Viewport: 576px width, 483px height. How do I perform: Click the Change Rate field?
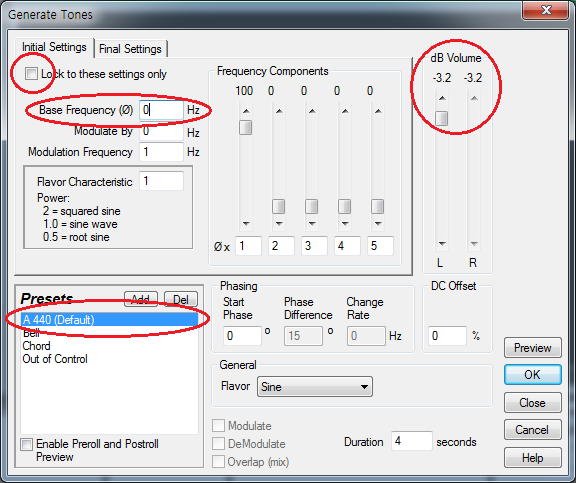(x=366, y=336)
